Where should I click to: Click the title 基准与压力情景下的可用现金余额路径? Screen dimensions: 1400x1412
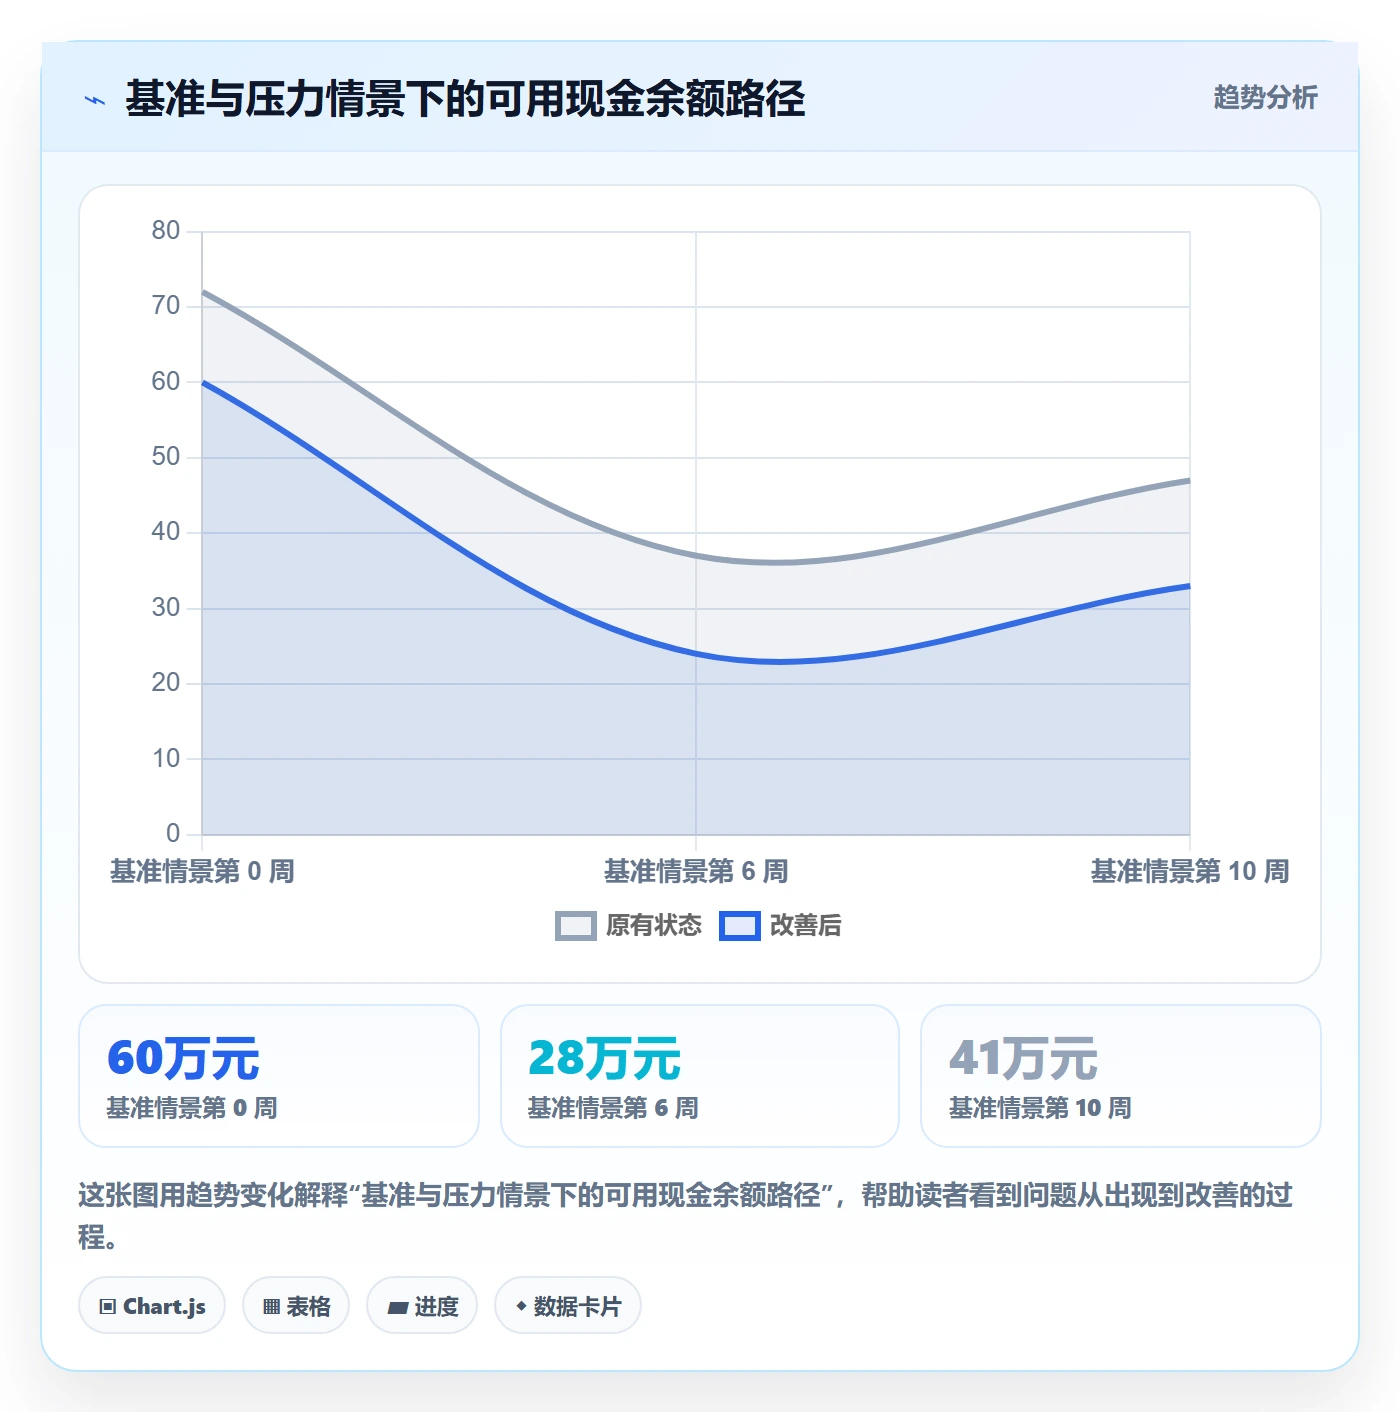click(x=465, y=99)
